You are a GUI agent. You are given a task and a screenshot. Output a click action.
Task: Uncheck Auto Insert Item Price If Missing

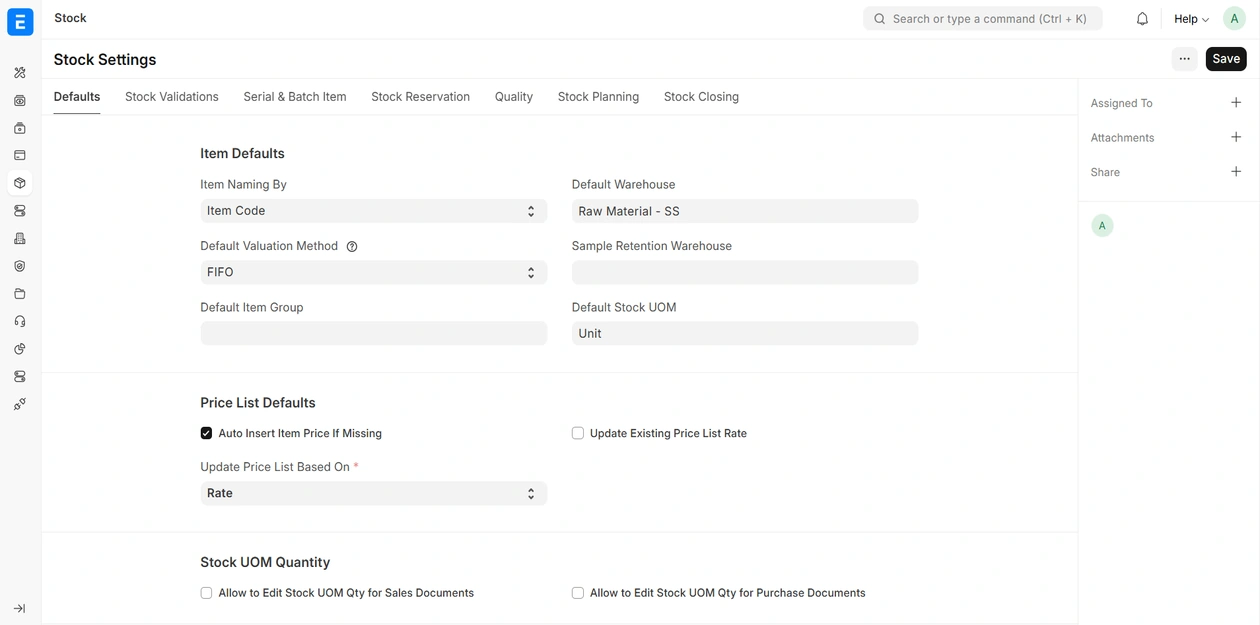[x=206, y=433]
